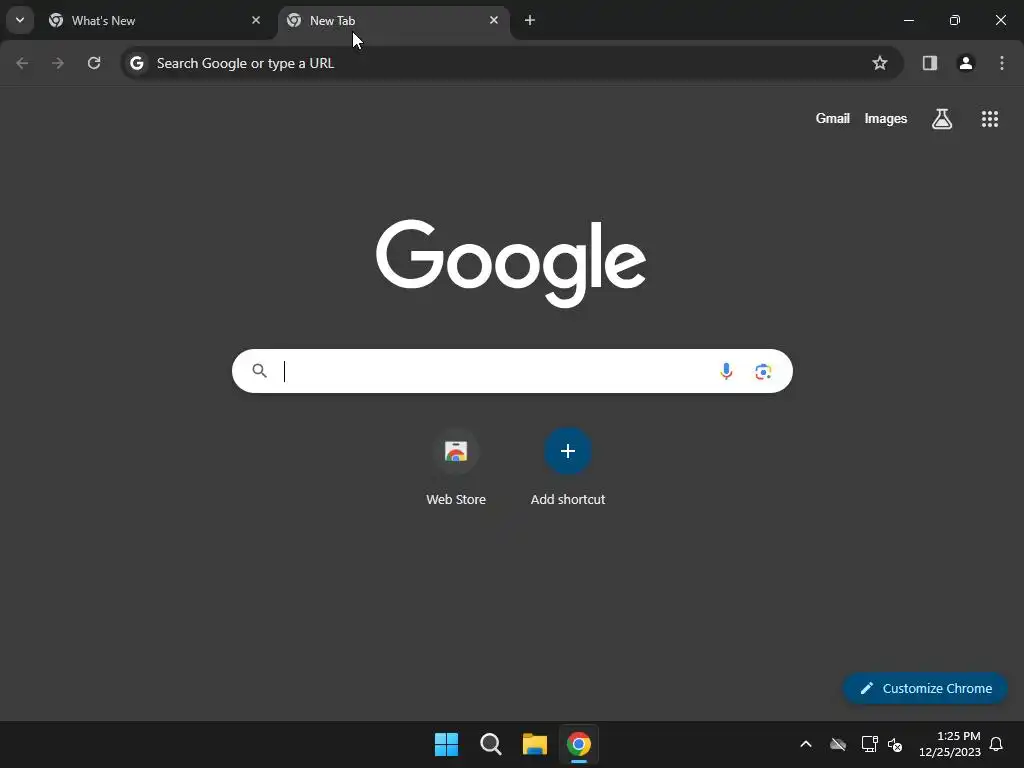Open Google Images link
This screenshot has height=768, width=1024.
(886, 118)
